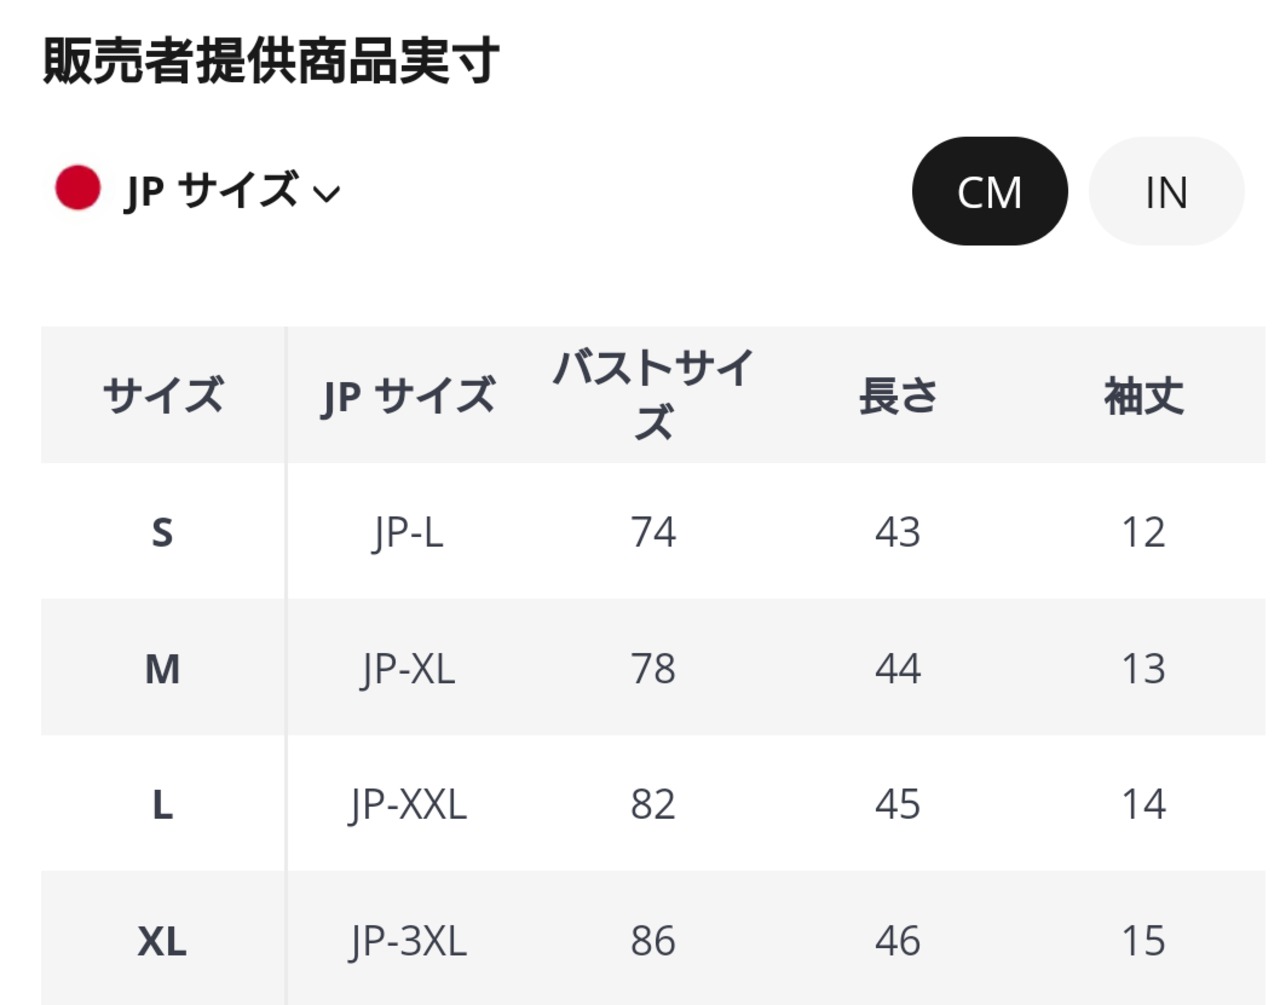Click the Japan flag icon

[x=78, y=188]
